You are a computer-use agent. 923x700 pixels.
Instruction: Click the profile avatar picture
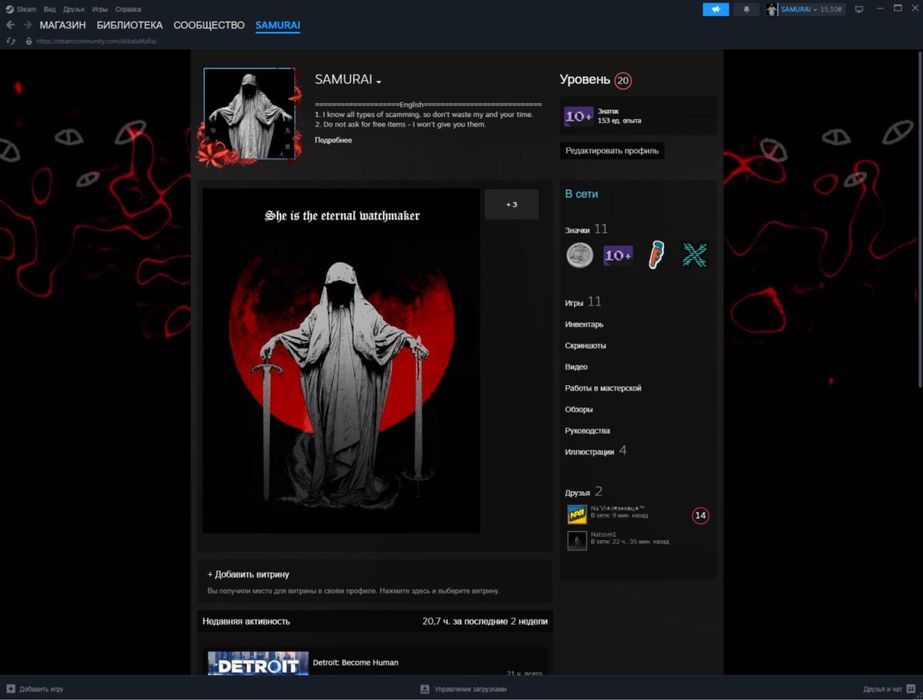point(249,114)
